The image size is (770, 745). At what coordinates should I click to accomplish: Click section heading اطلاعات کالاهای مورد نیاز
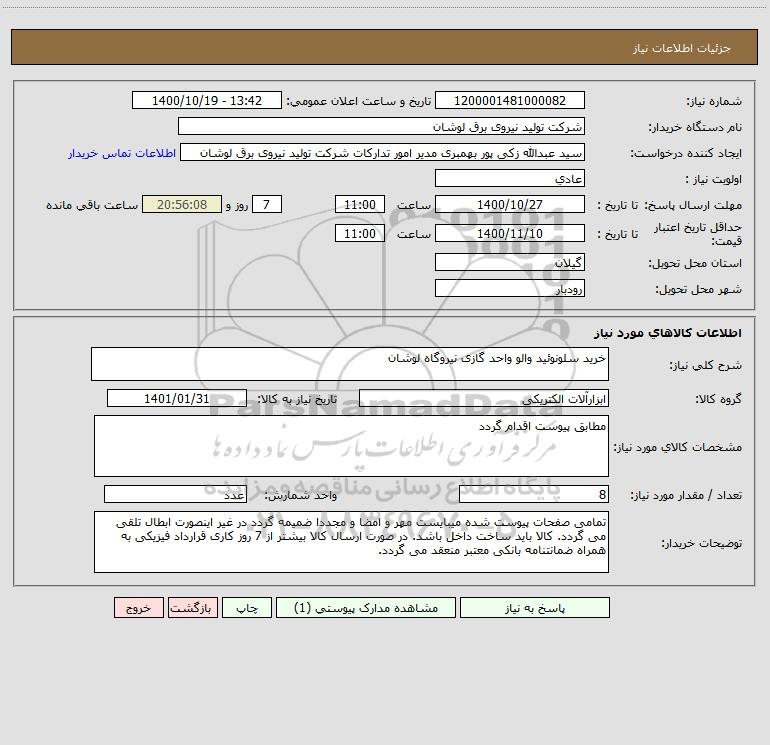coord(667,333)
